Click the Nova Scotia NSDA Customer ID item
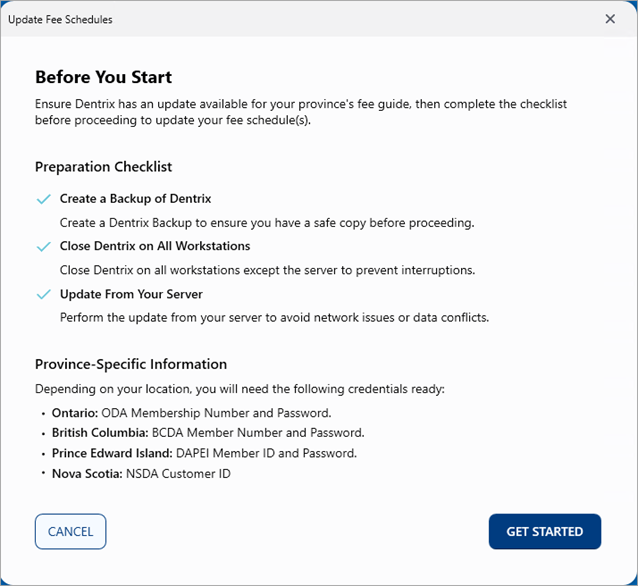 pyautogui.click(x=141, y=473)
